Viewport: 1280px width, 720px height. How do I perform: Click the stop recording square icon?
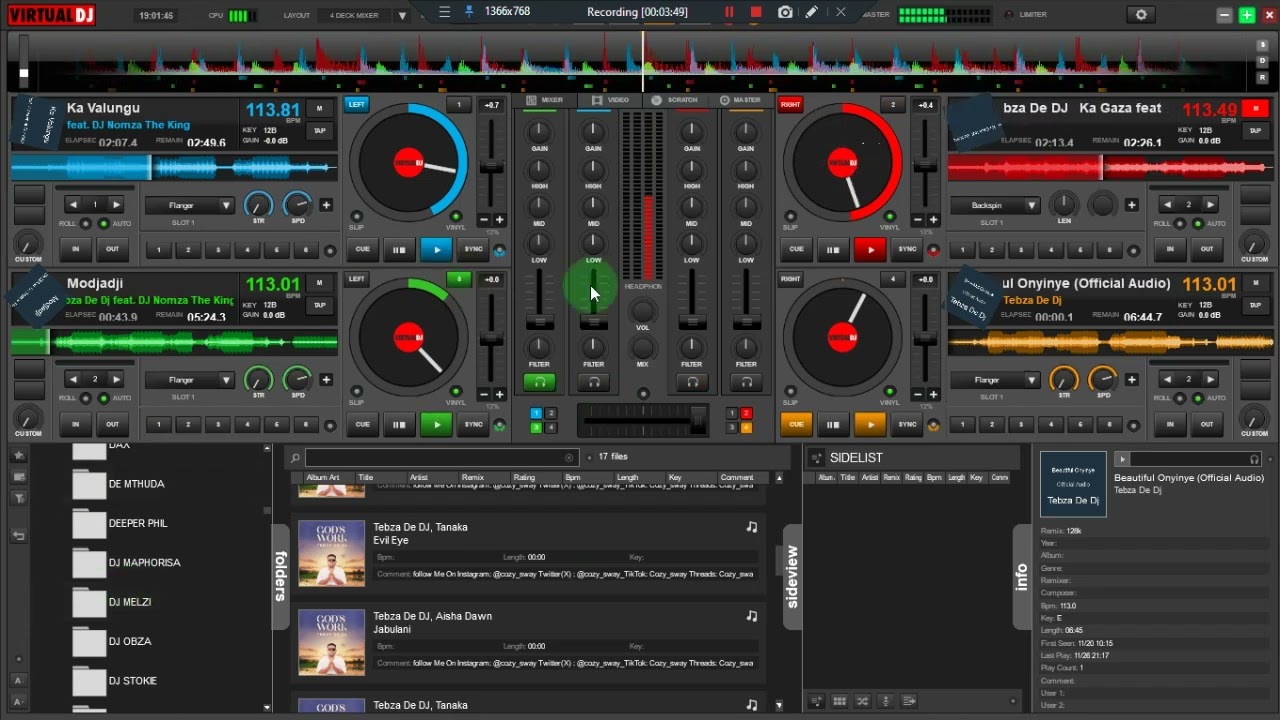coord(756,12)
